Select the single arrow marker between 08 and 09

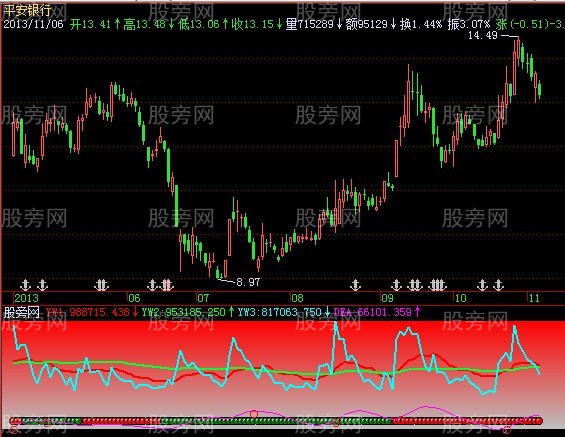(356, 285)
